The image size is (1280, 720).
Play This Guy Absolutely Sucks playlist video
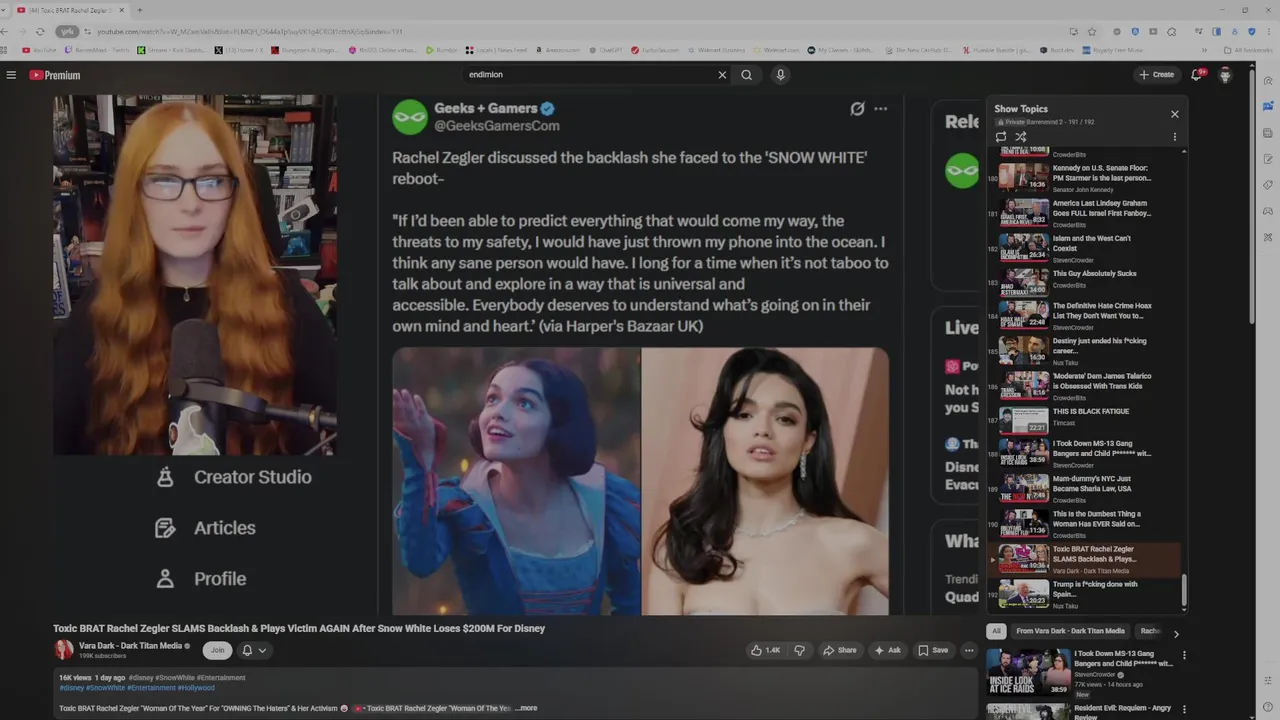click(1084, 282)
